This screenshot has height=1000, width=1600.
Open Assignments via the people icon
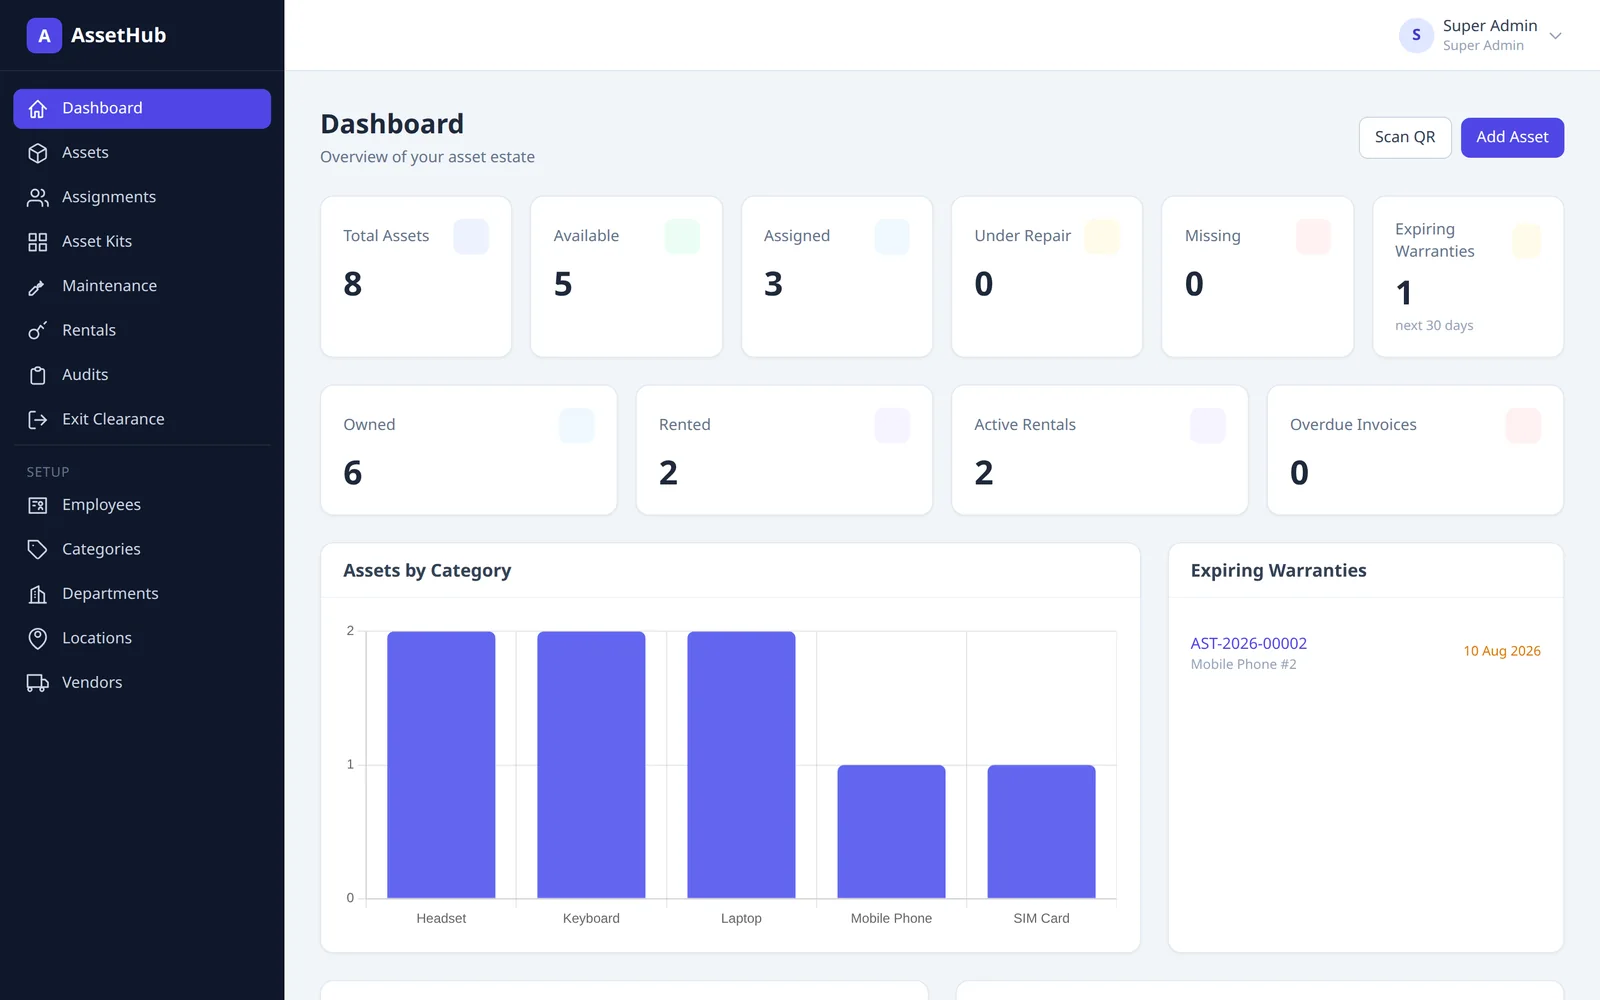38,197
